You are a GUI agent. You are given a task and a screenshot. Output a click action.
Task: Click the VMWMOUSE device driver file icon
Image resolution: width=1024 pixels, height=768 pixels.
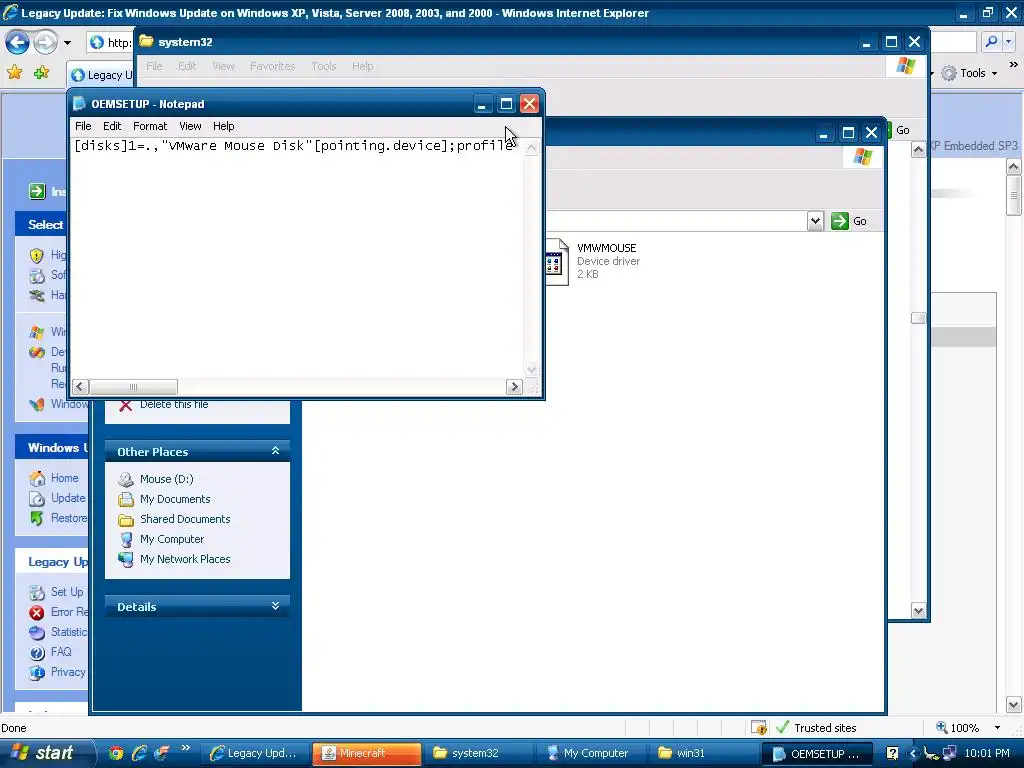pyautogui.click(x=556, y=262)
